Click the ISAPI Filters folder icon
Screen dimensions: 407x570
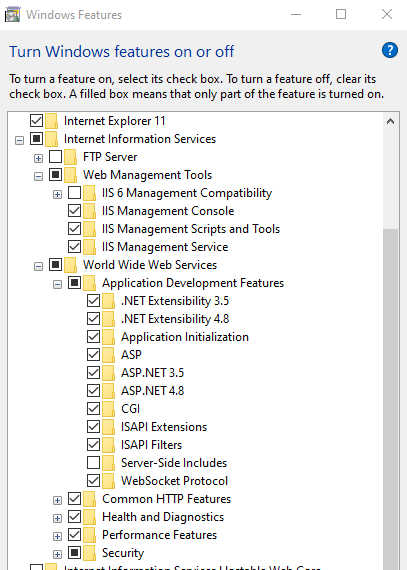108,445
